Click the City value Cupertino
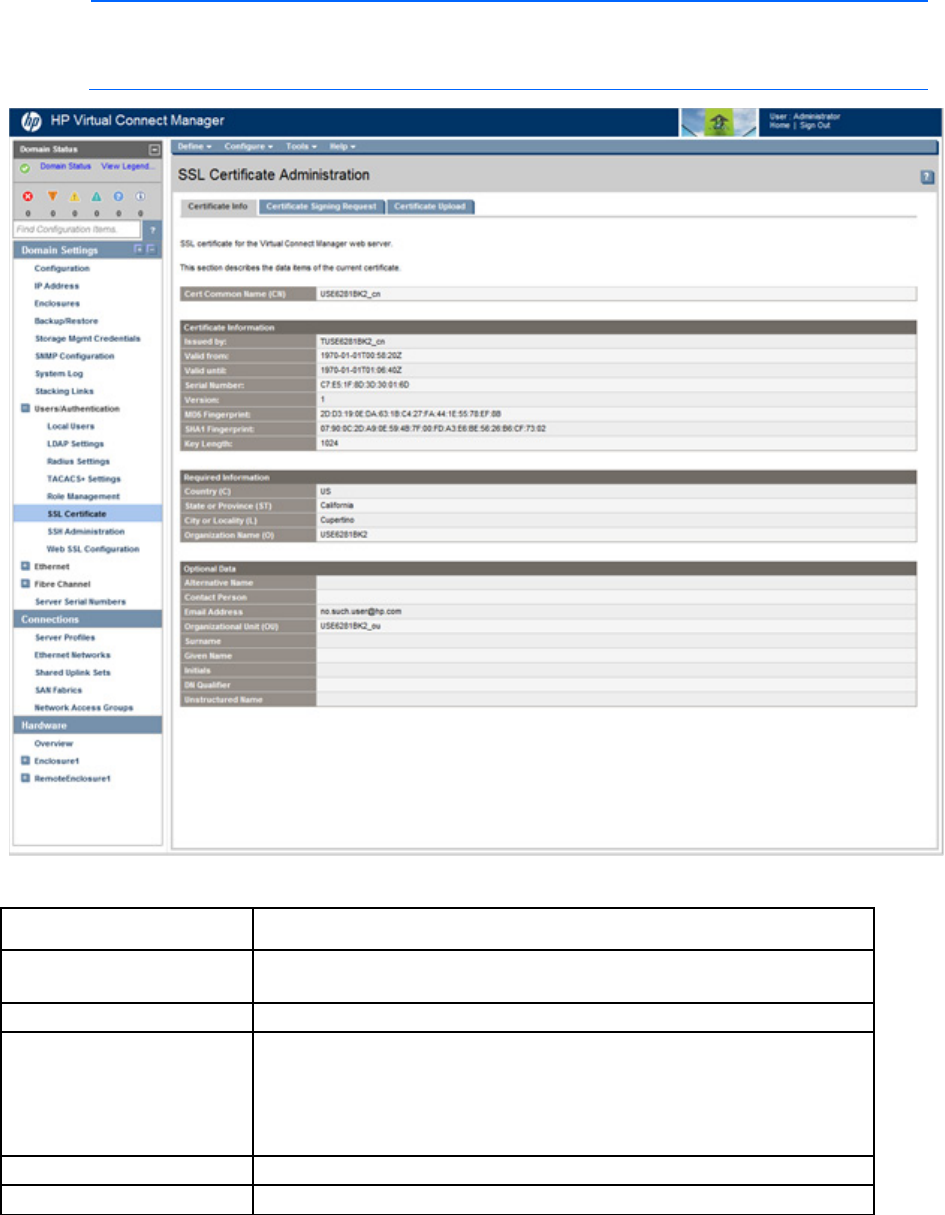 [x=335, y=520]
